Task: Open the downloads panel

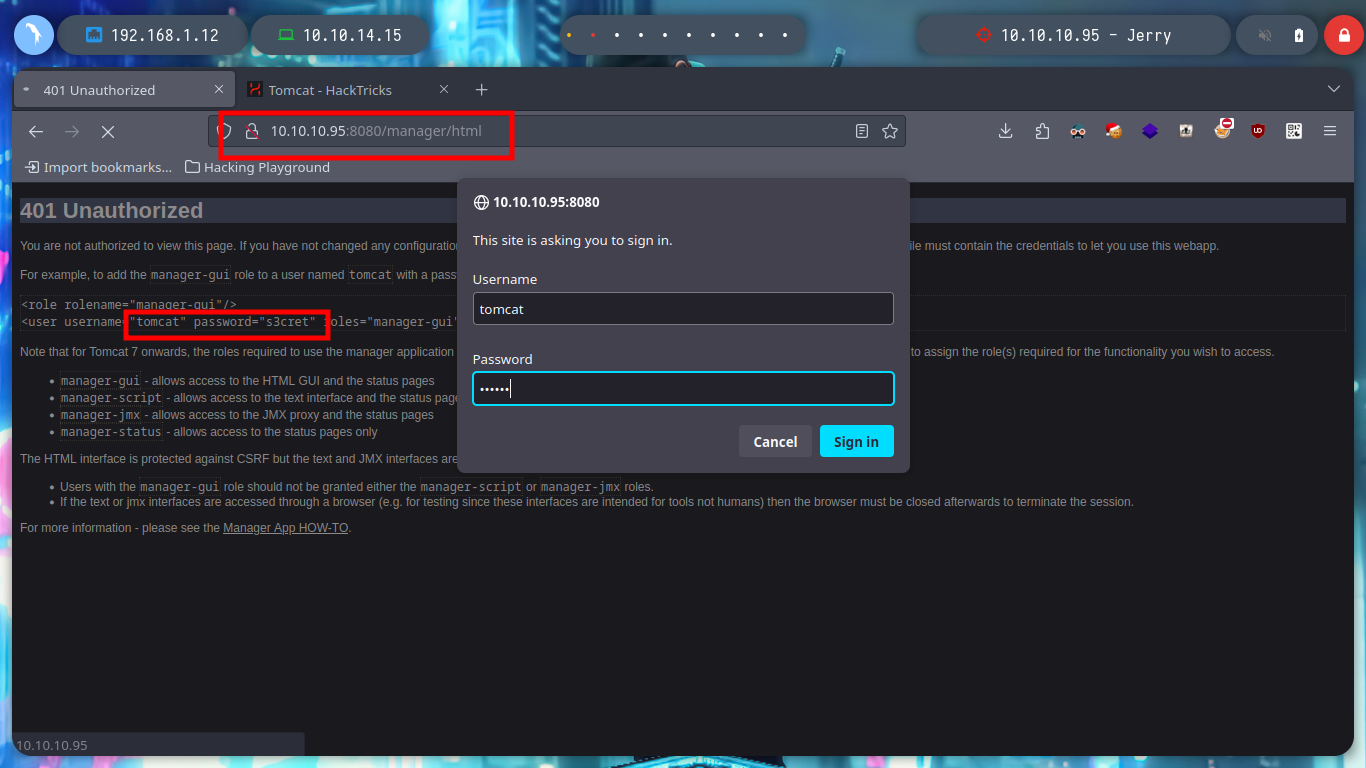Action: point(1006,131)
